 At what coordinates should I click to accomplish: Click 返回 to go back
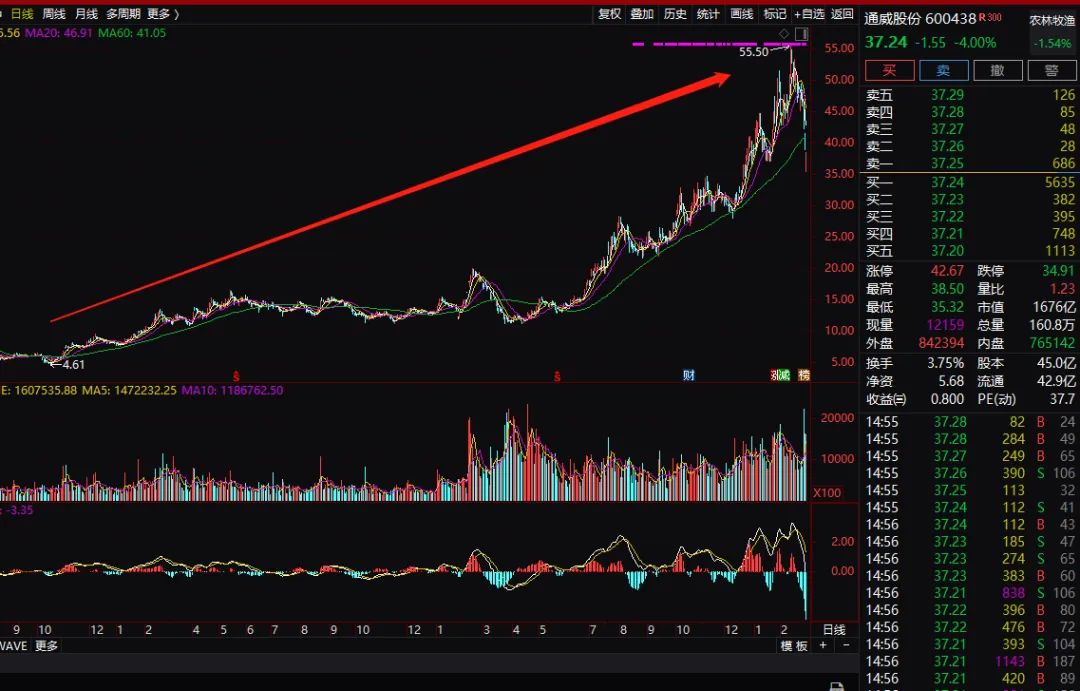point(842,14)
